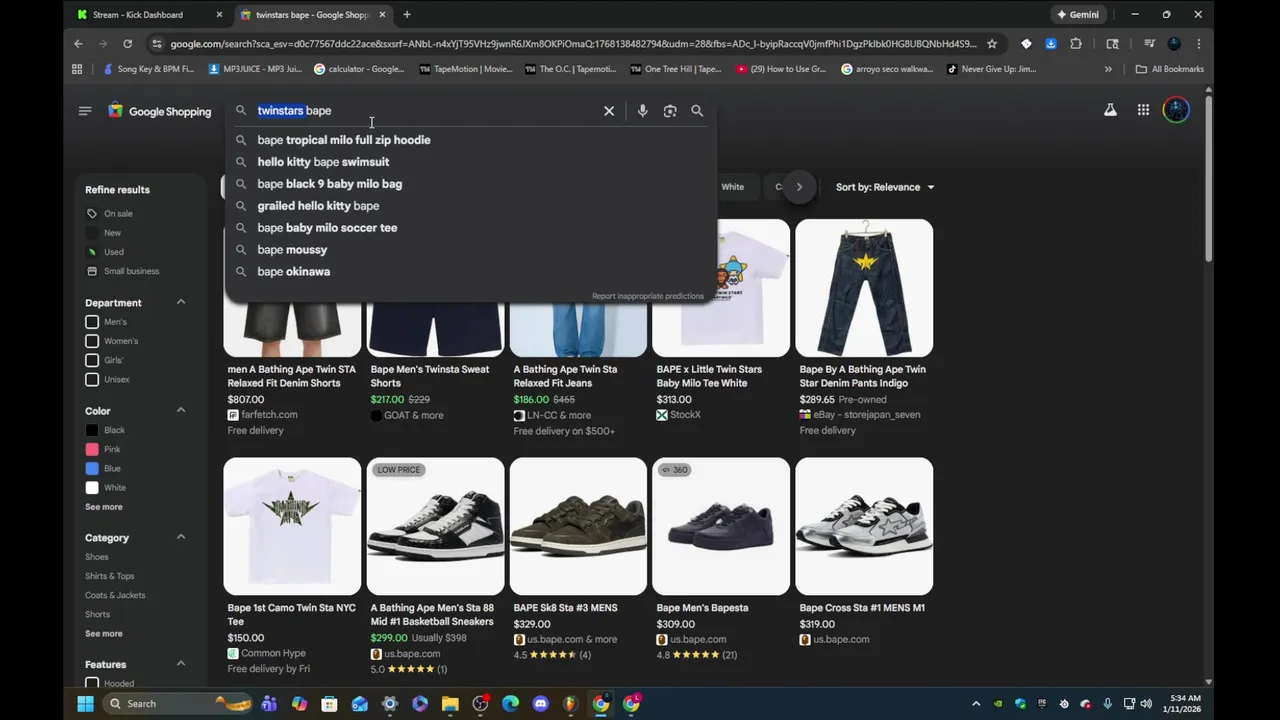Toggle the Used condition filter
The image size is (1280, 720).
106,252
